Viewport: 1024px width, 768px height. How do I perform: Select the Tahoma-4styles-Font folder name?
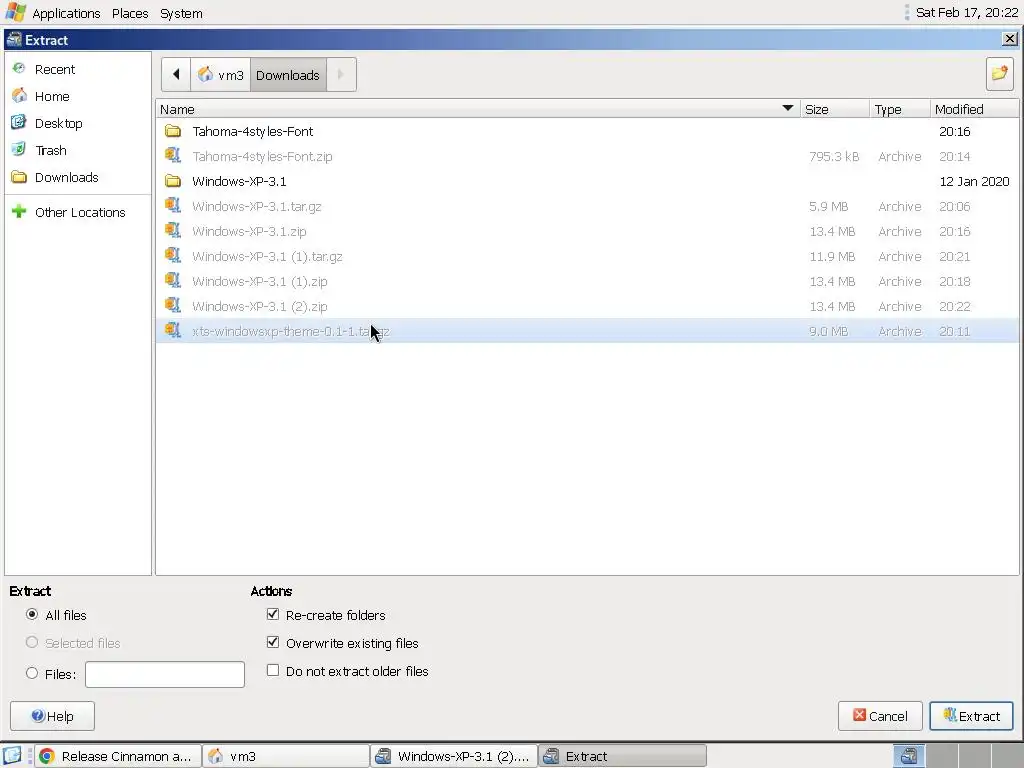coord(252,131)
